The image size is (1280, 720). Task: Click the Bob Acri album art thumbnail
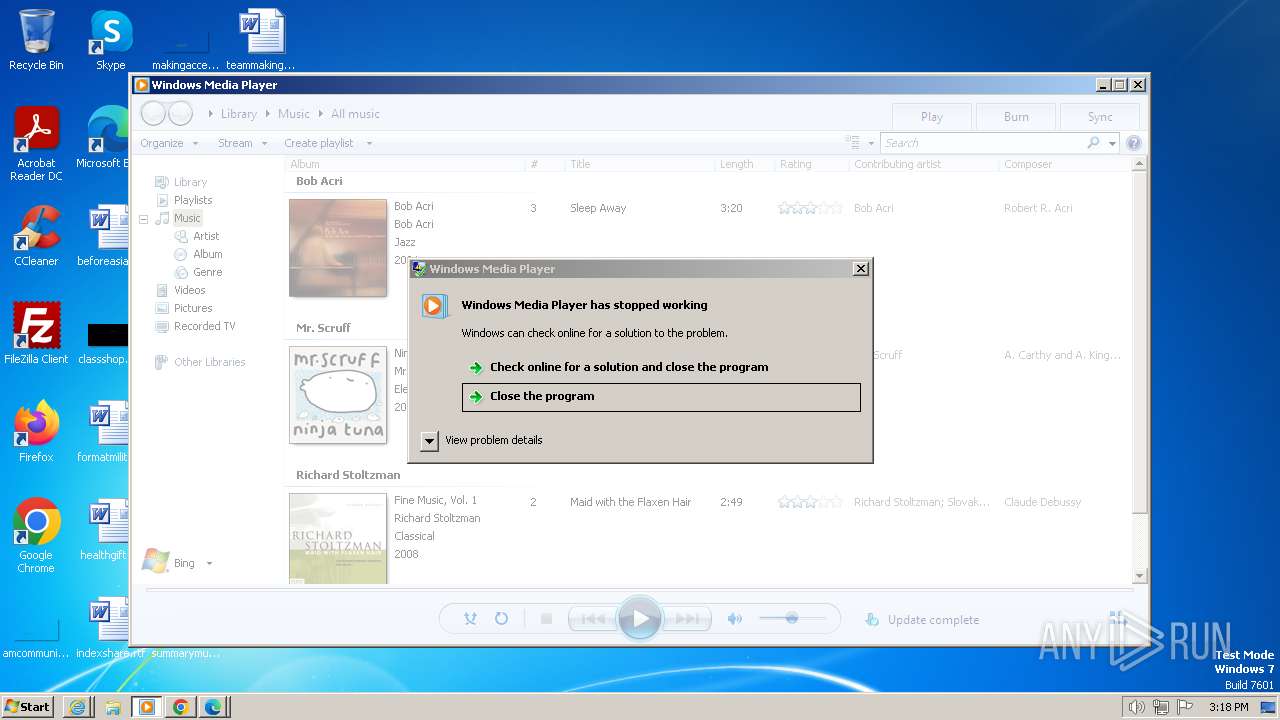click(338, 248)
